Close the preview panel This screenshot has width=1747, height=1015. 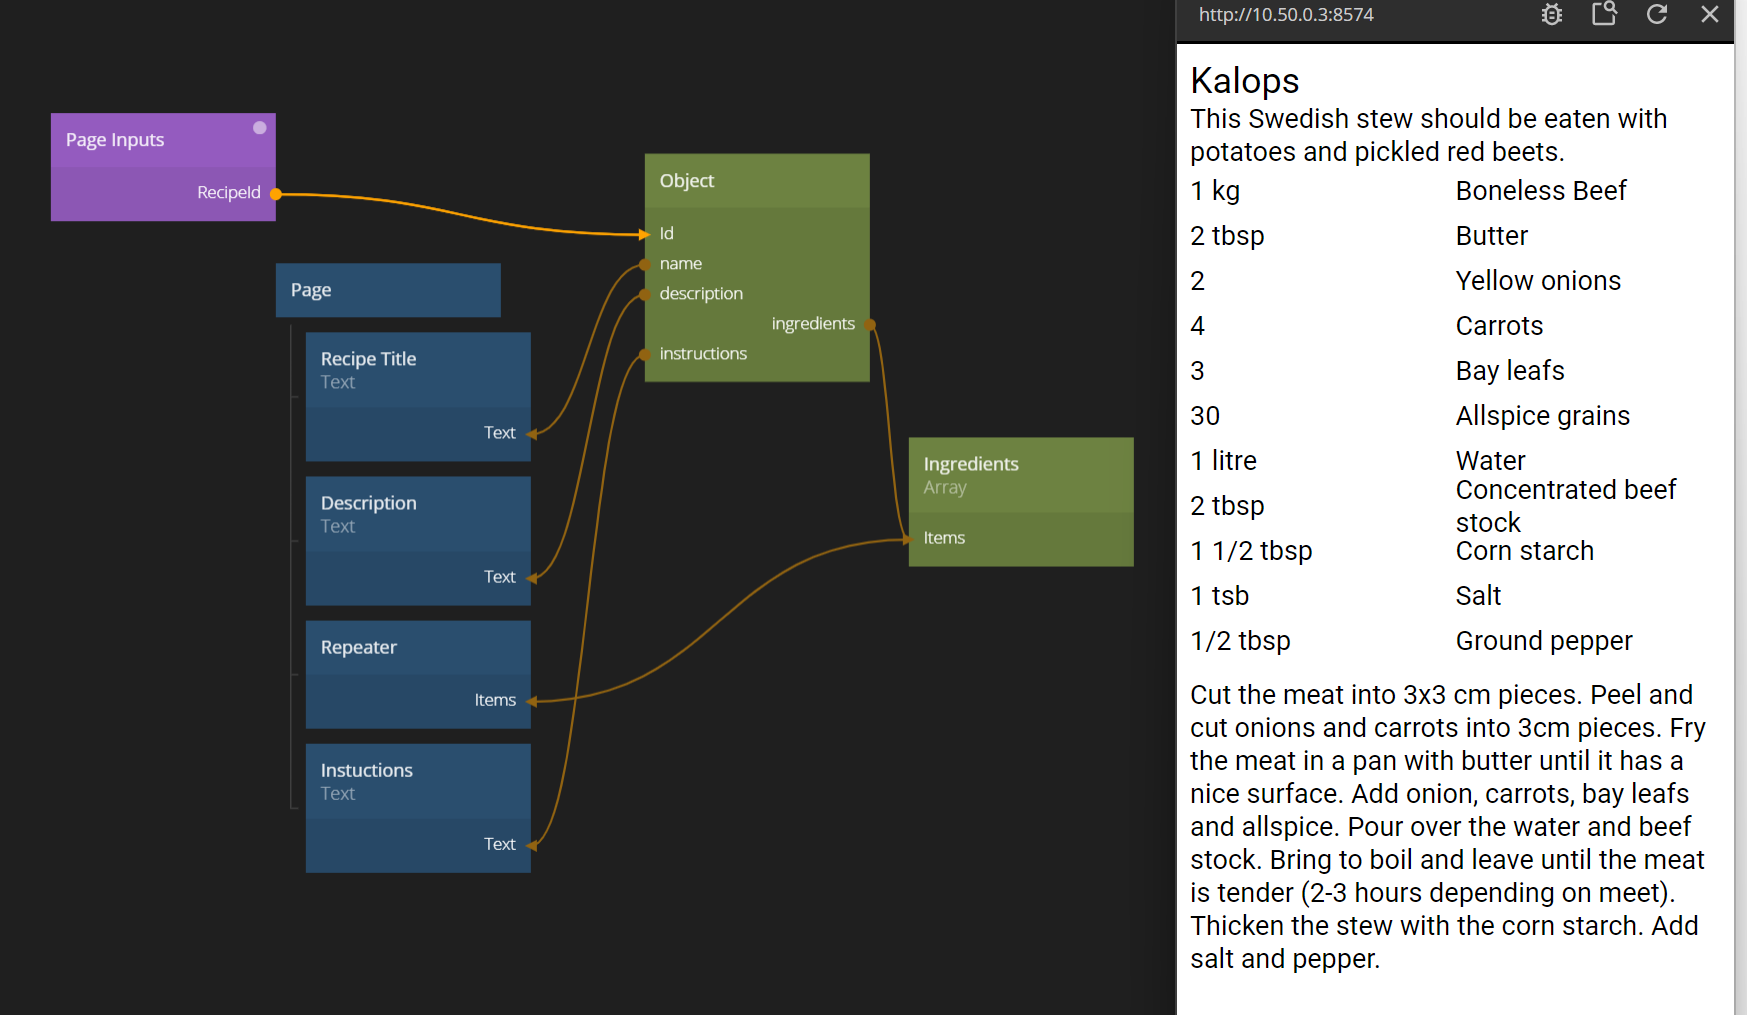point(1710,14)
